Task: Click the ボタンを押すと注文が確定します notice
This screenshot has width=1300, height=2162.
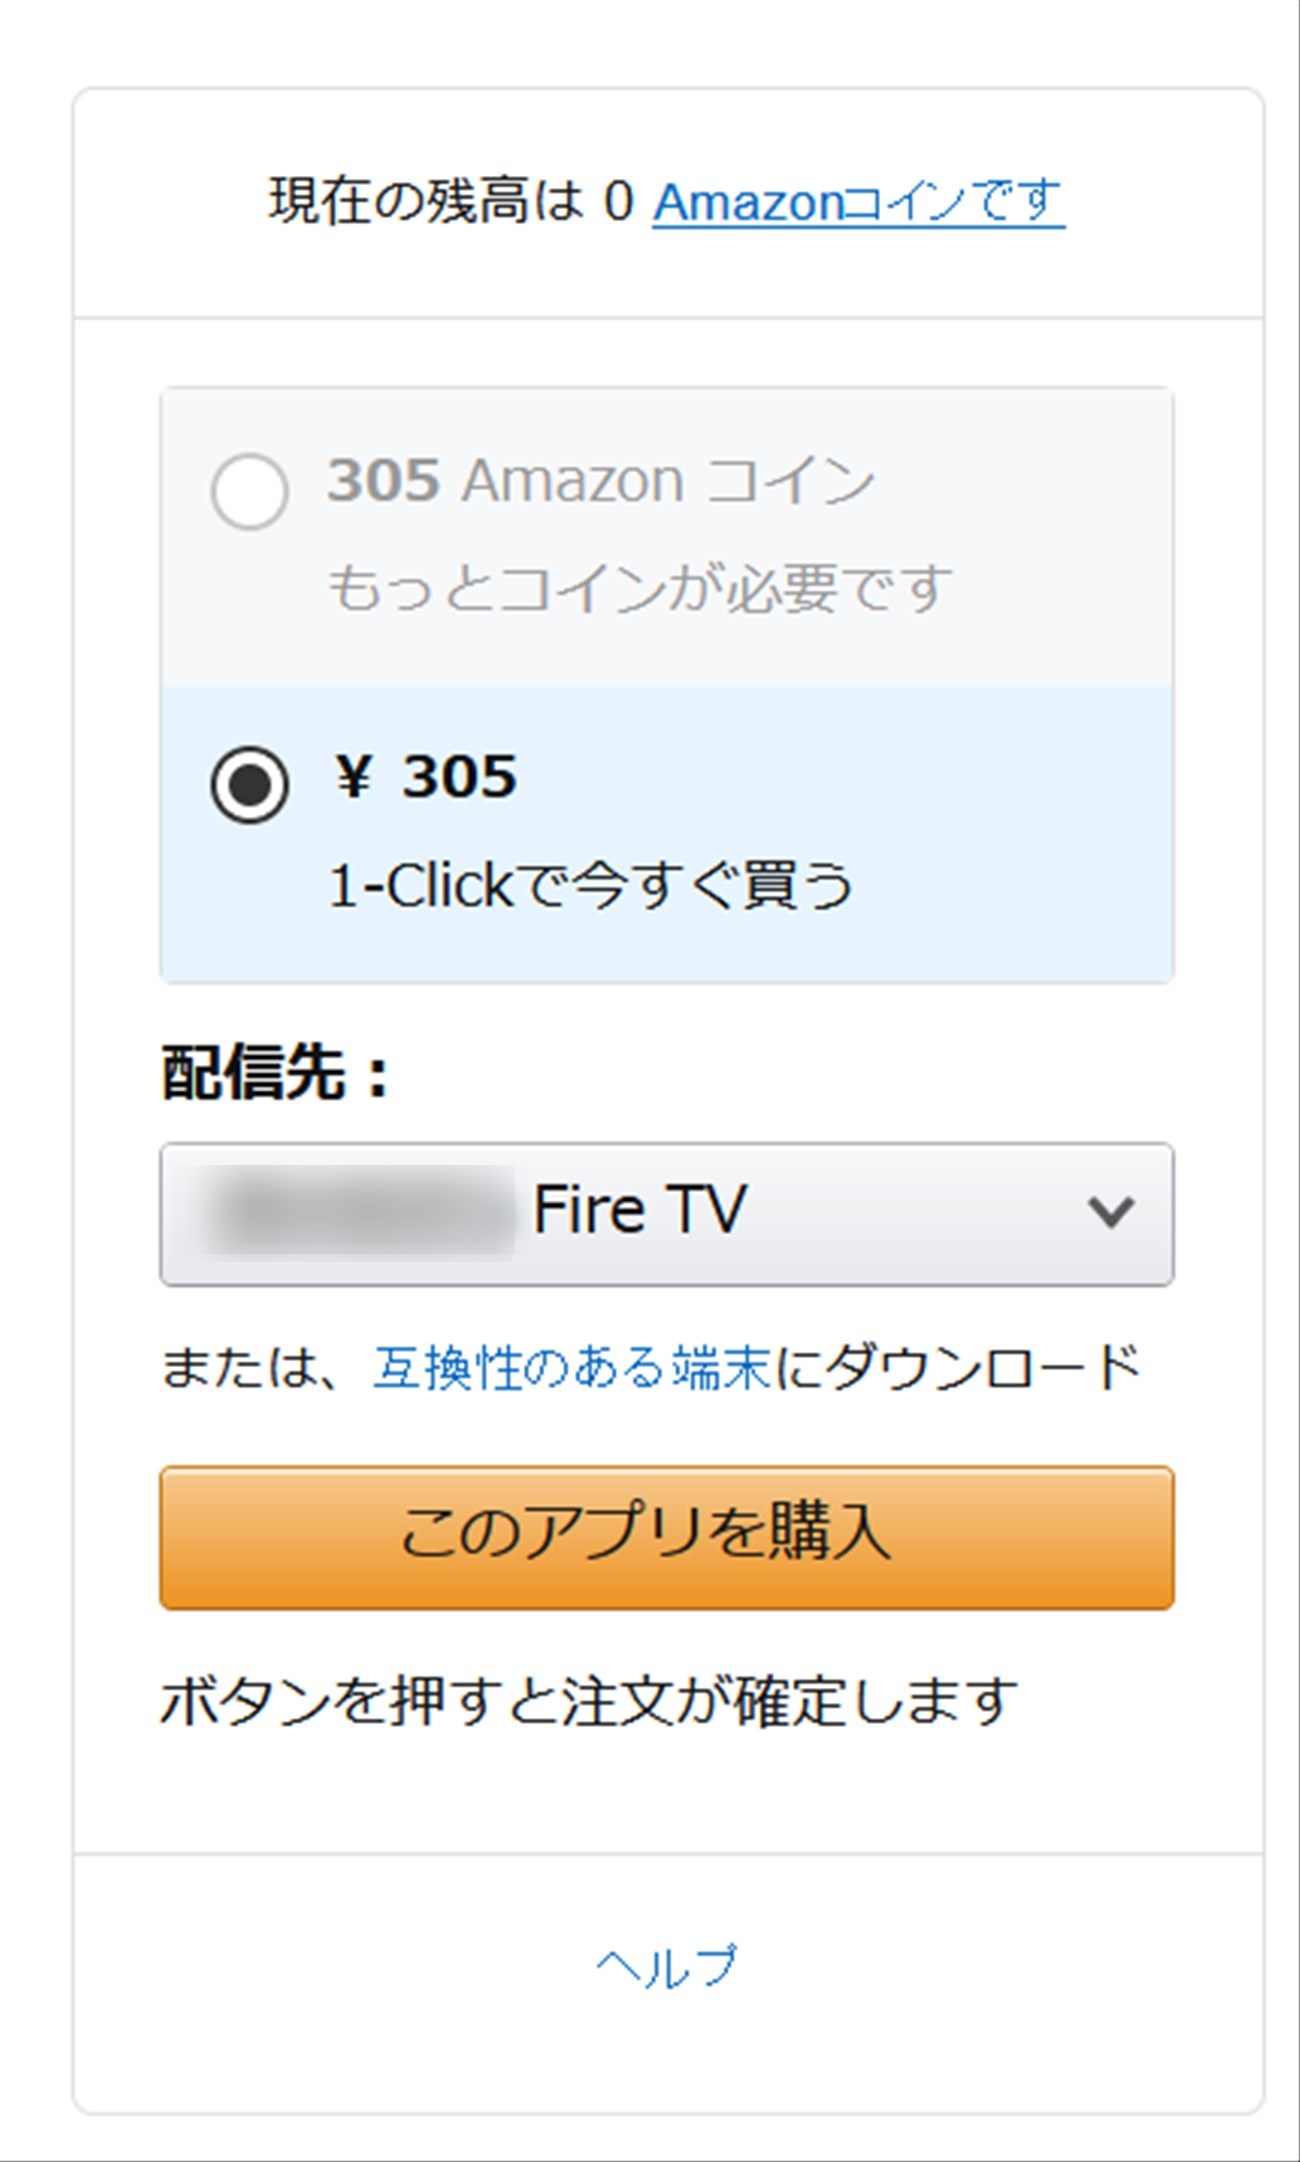Action: click(589, 1701)
